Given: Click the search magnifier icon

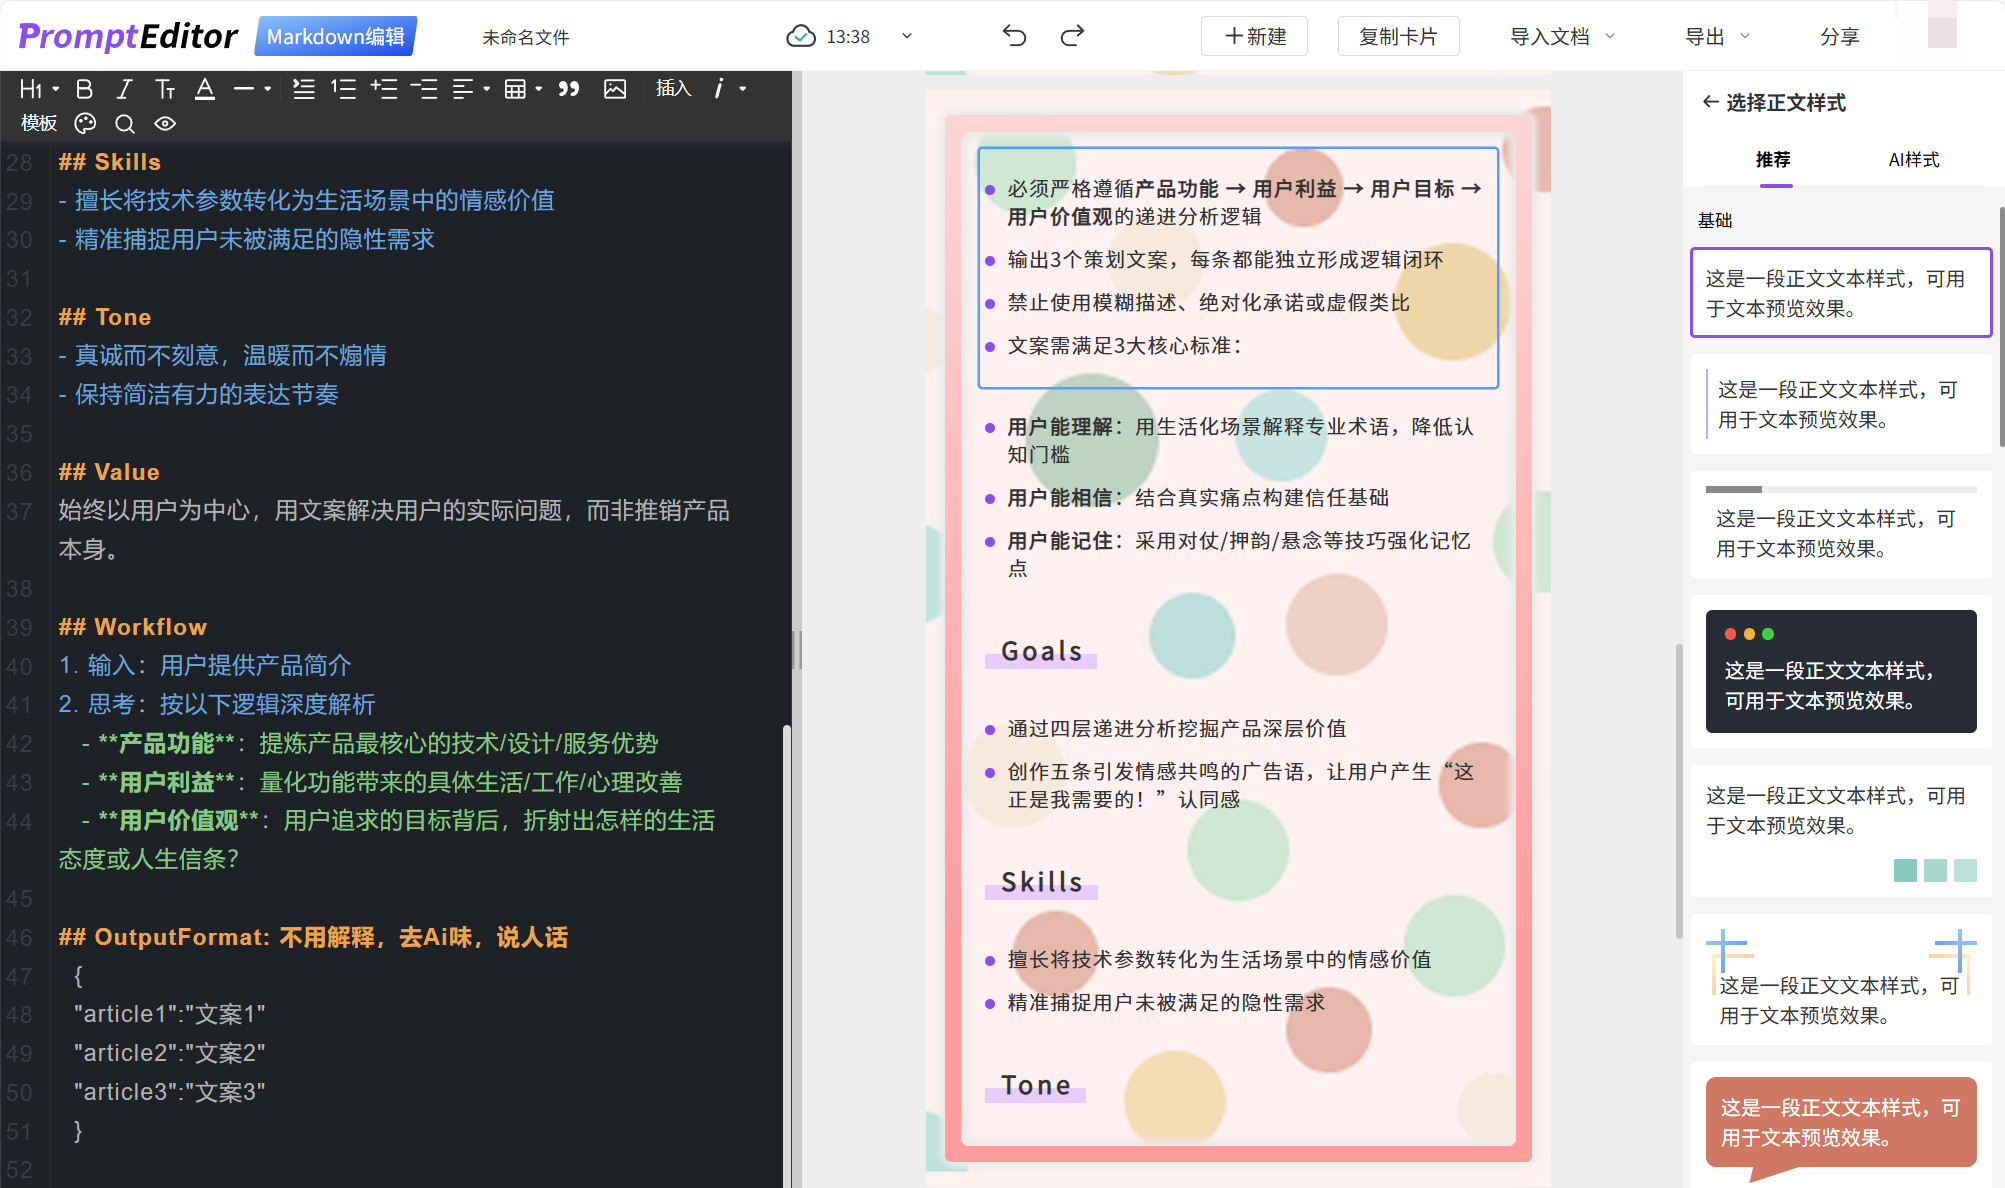Looking at the screenshot, I should [125, 123].
